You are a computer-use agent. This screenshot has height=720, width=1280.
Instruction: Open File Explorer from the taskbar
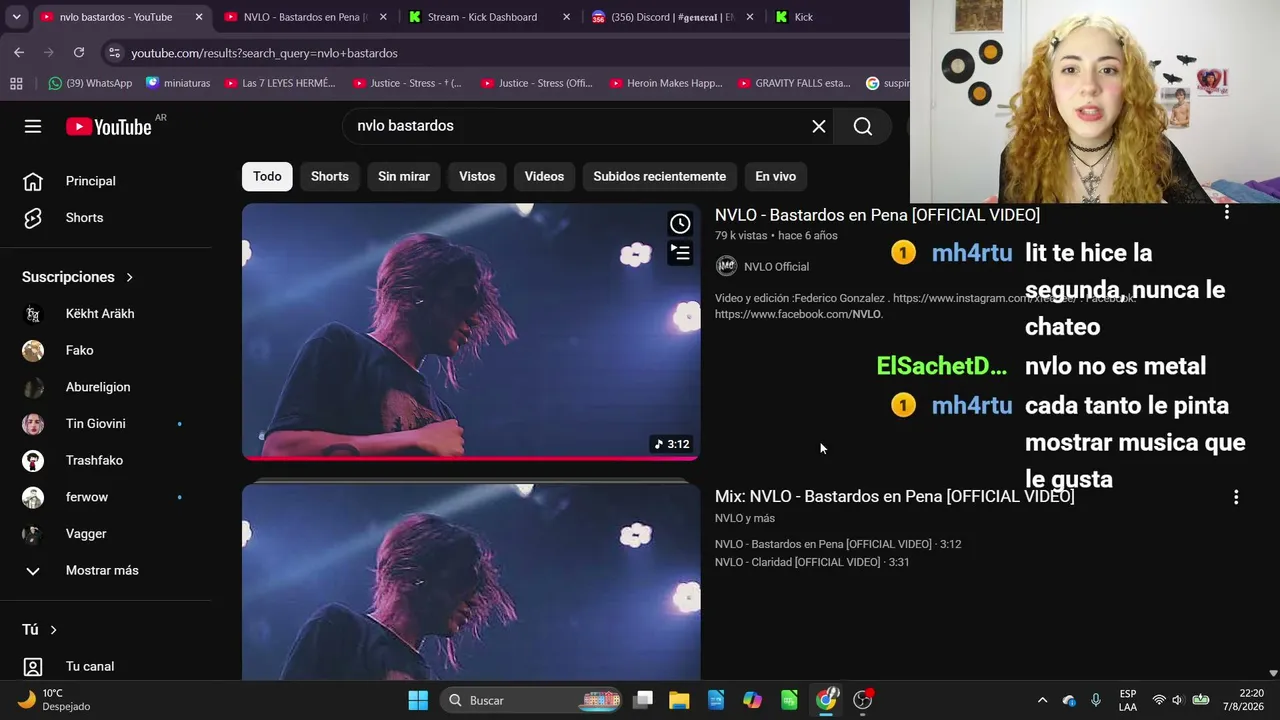point(679,700)
